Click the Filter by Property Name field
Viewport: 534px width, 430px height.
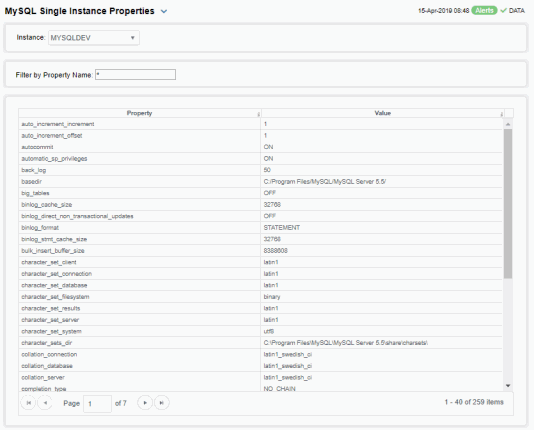click(135, 75)
